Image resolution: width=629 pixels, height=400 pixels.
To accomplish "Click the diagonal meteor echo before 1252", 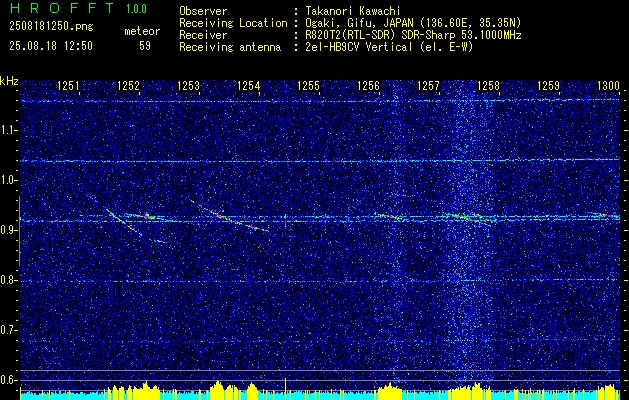I will (122, 220).
